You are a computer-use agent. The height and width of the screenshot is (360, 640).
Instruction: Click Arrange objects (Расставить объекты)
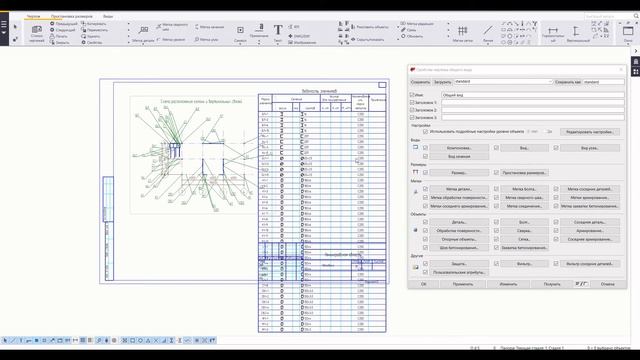click(370, 27)
